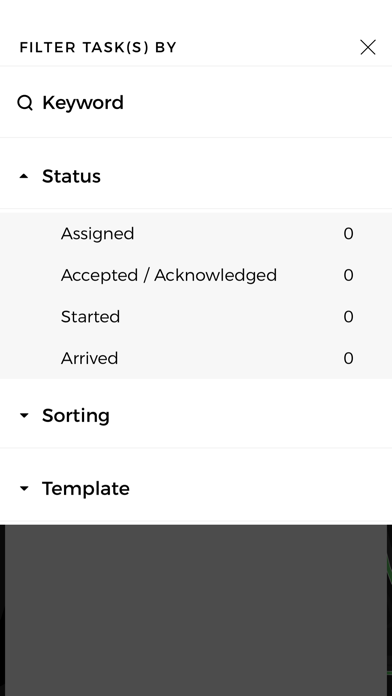Close the filter tasks panel
The height and width of the screenshot is (696, 392).
(x=368, y=47)
